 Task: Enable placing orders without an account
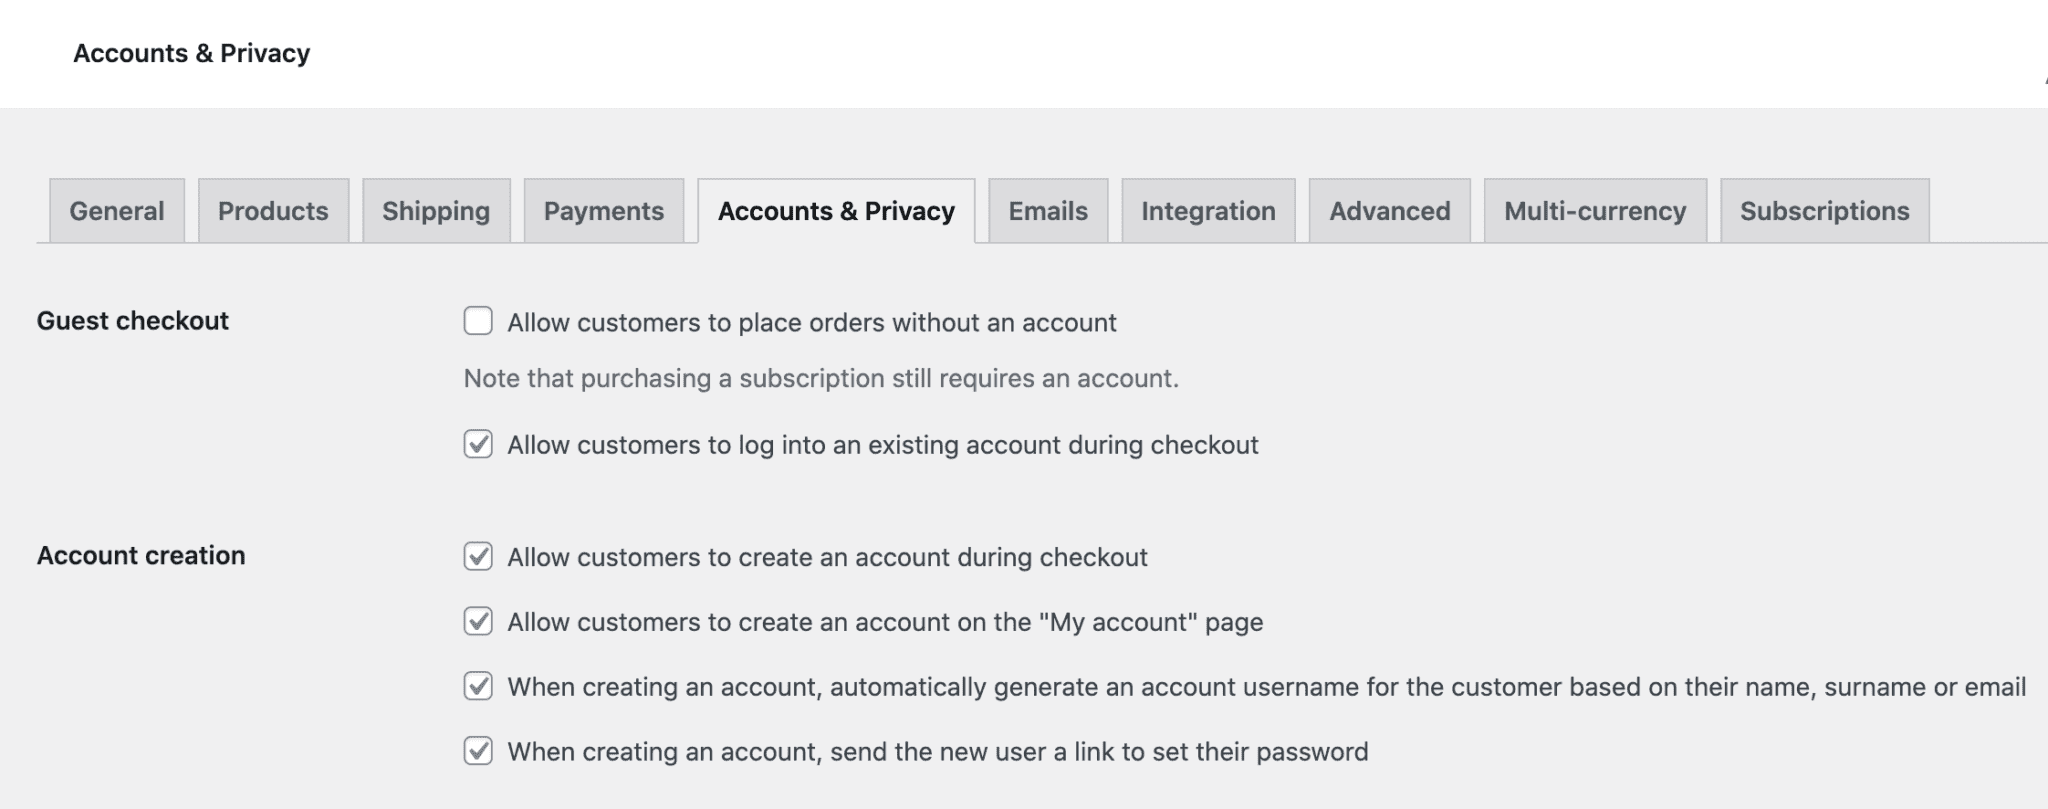478,321
